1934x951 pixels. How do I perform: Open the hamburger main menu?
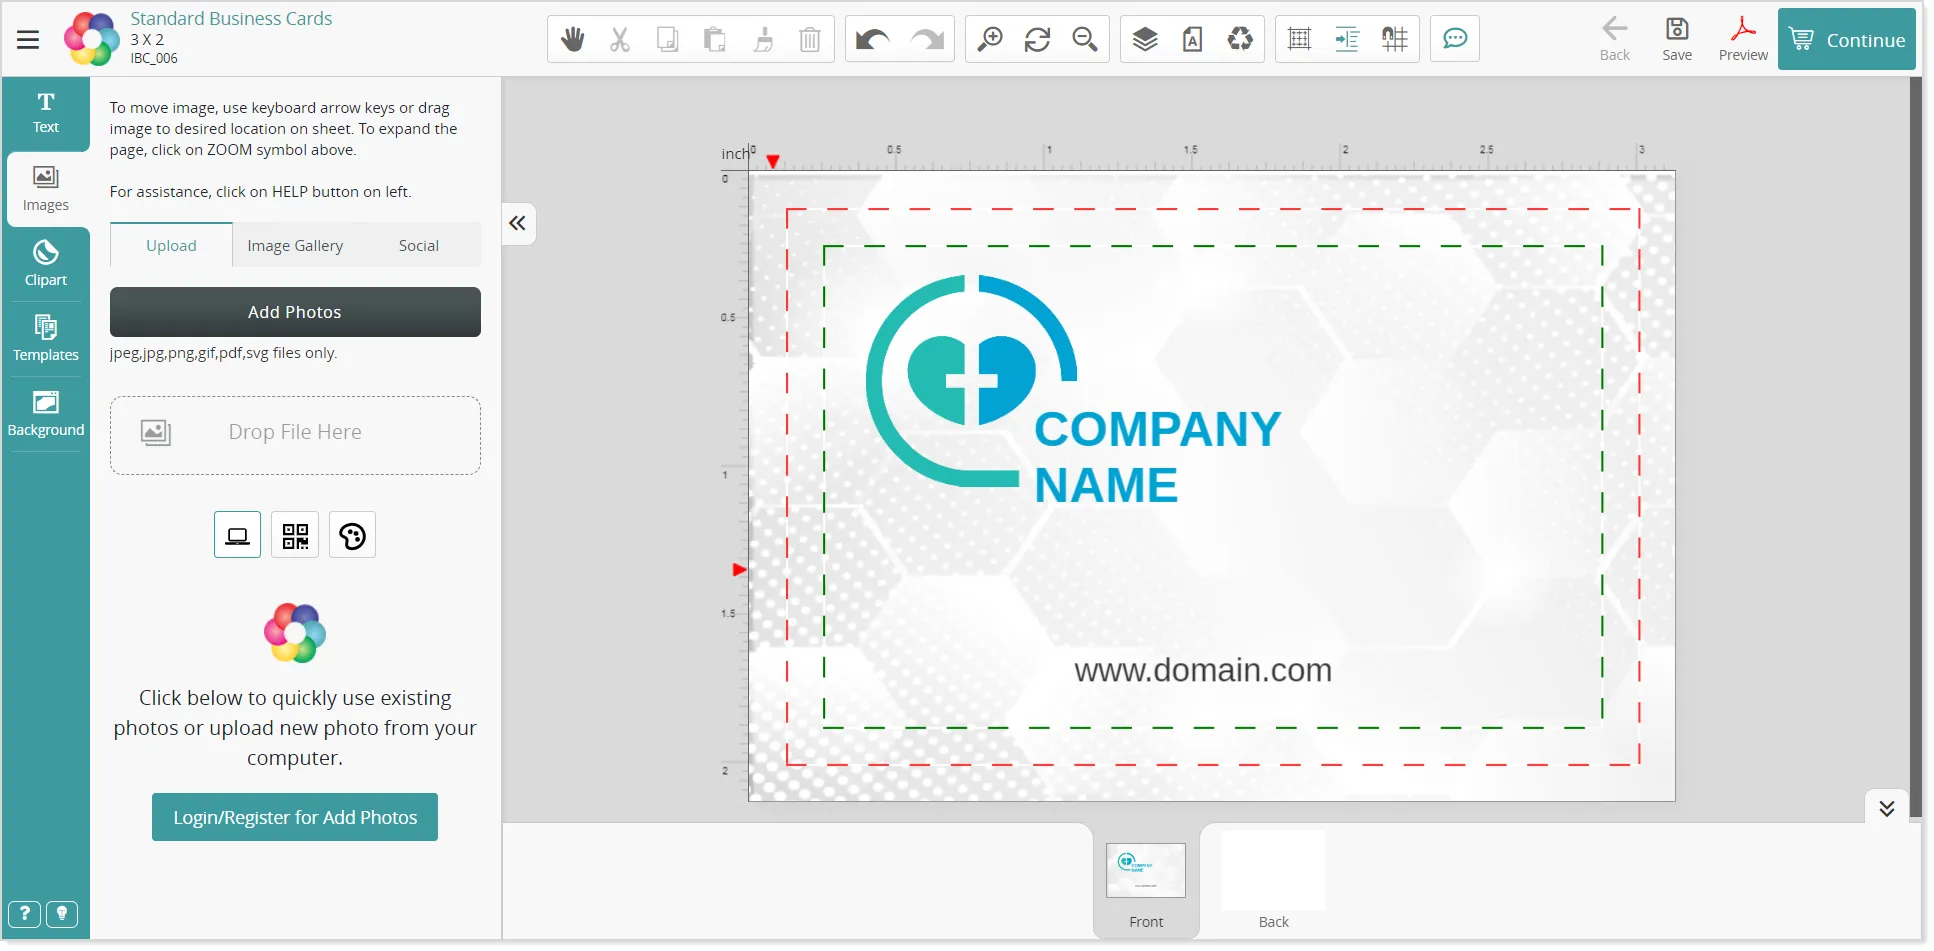point(28,40)
